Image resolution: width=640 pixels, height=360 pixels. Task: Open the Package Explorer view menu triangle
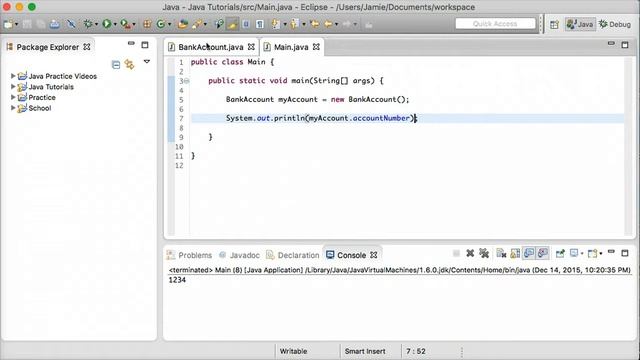point(147,62)
